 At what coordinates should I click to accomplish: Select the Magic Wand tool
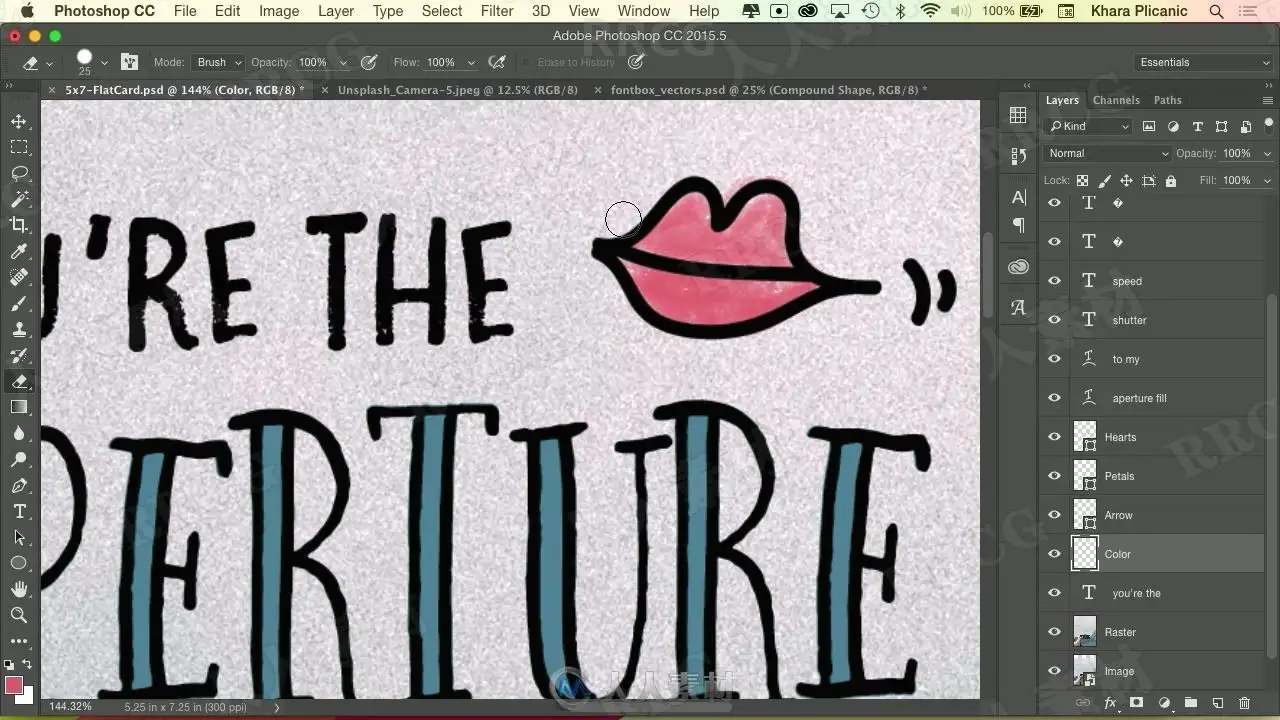pyautogui.click(x=19, y=199)
